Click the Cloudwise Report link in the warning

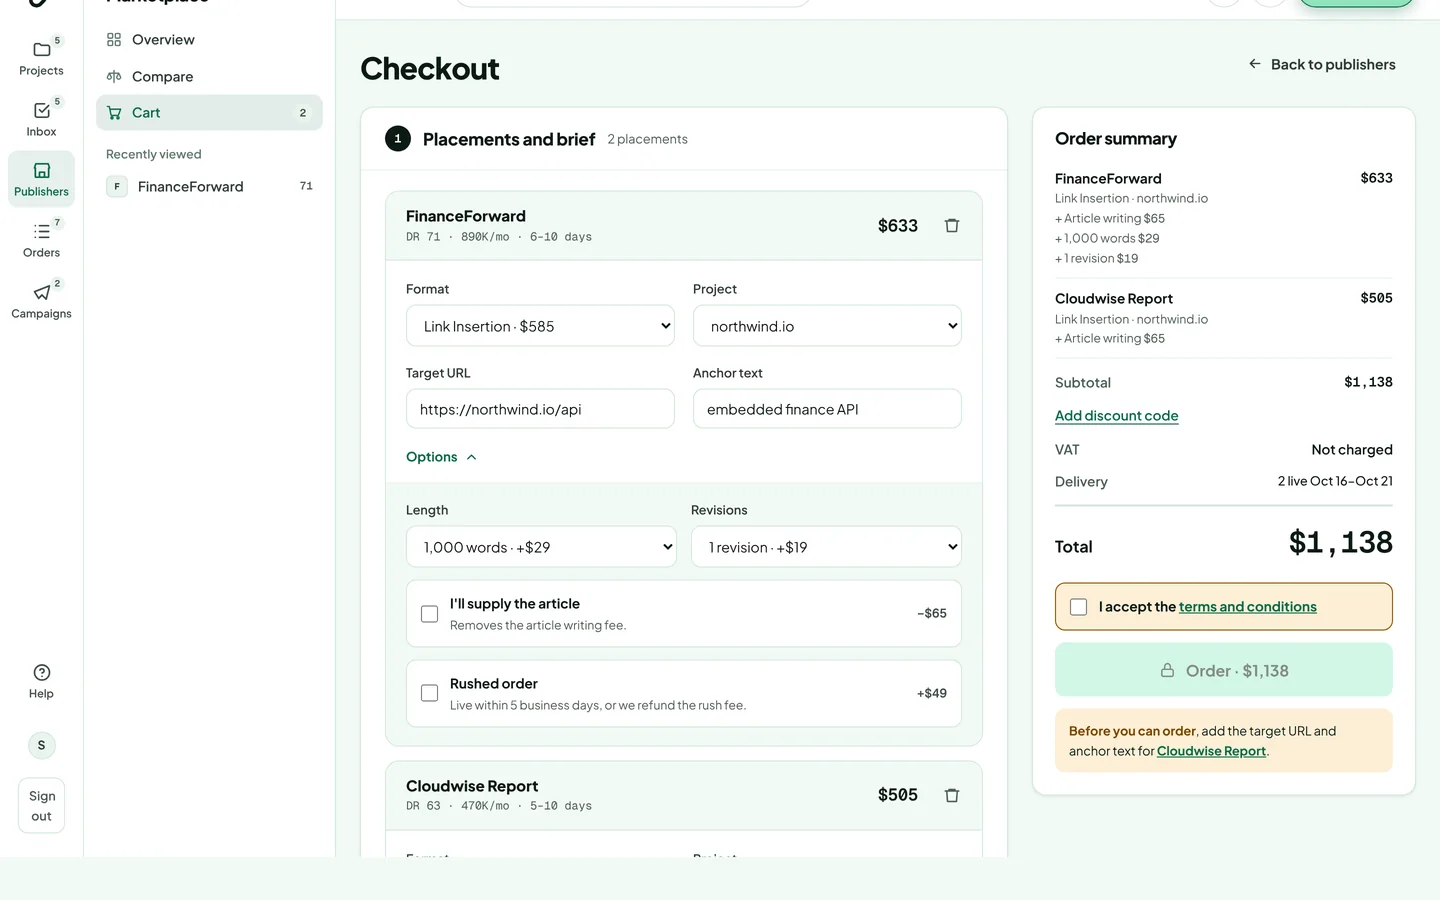[x=1211, y=751]
